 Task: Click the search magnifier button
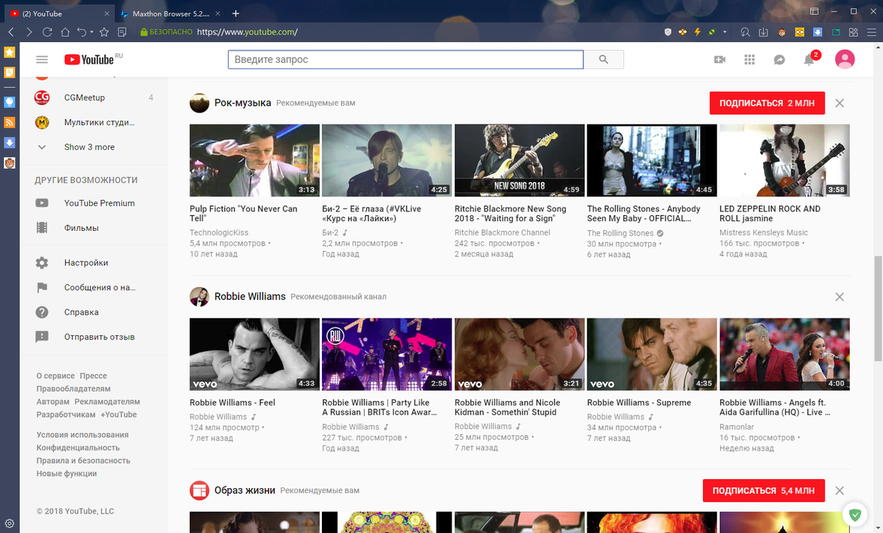click(x=603, y=59)
